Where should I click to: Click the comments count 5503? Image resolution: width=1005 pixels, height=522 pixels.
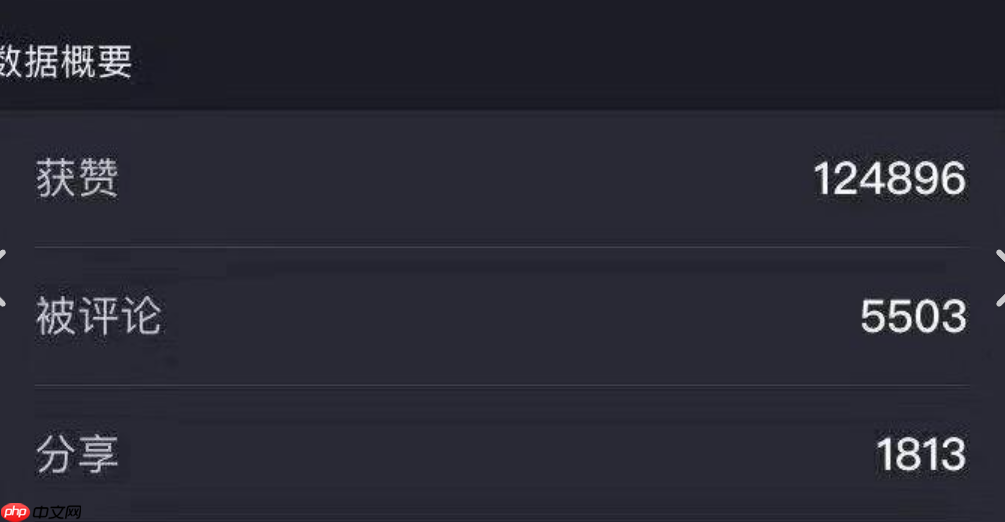(913, 317)
